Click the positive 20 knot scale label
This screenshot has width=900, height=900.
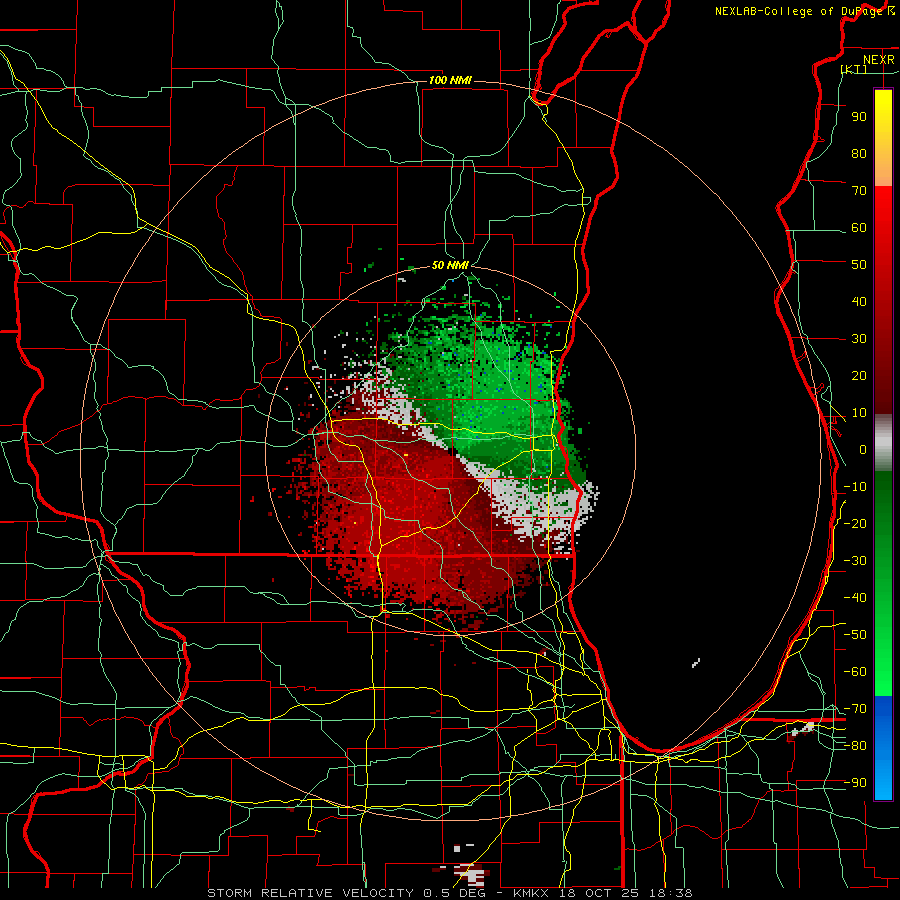pyautogui.click(x=859, y=376)
